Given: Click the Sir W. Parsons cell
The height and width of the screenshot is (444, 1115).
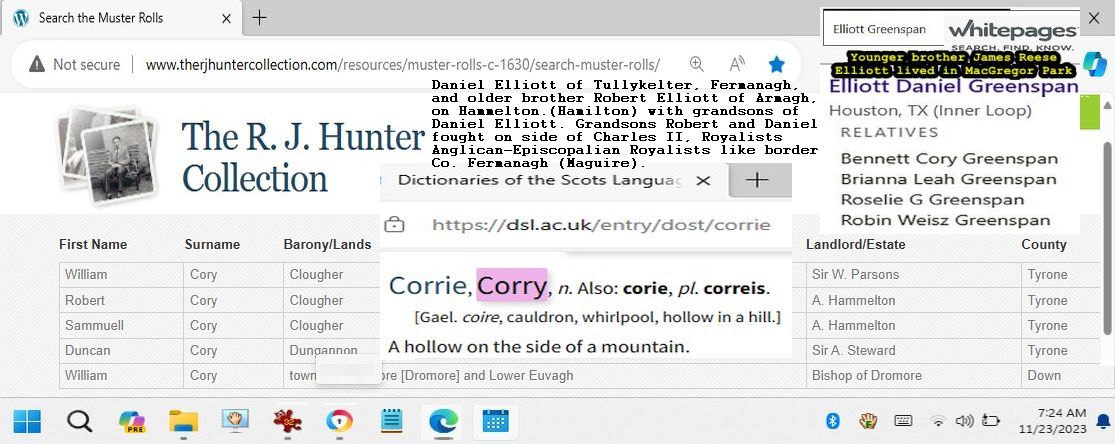Looking at the screenshot, I should tap(914, 275).
